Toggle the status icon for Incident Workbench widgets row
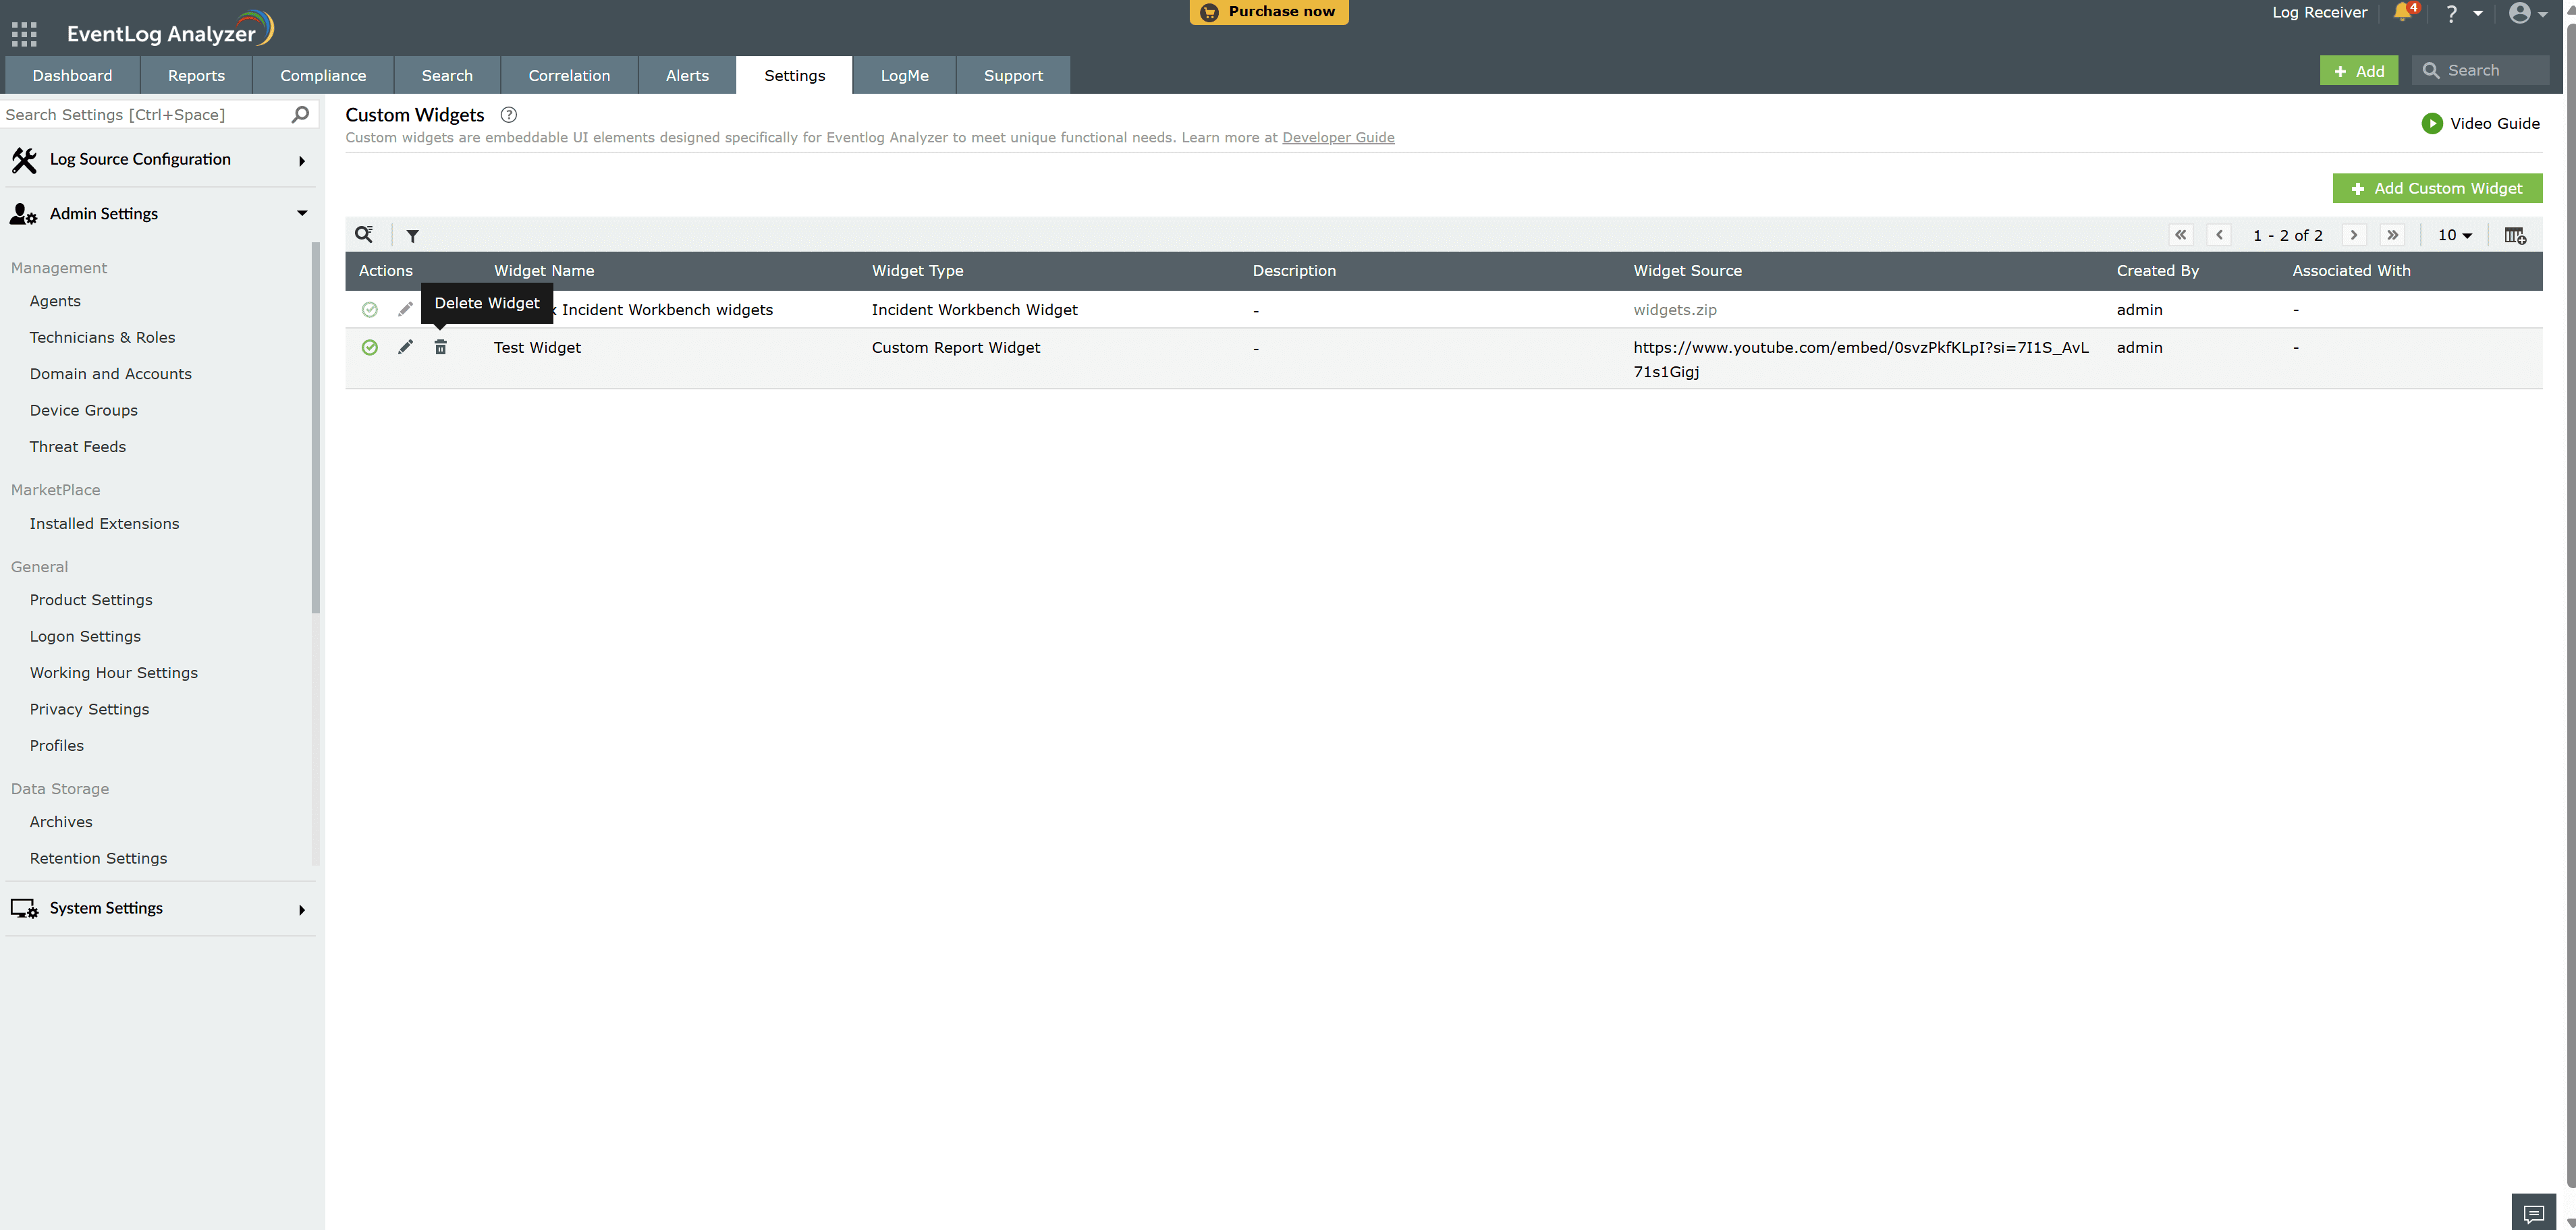 (x=370, y=309)
